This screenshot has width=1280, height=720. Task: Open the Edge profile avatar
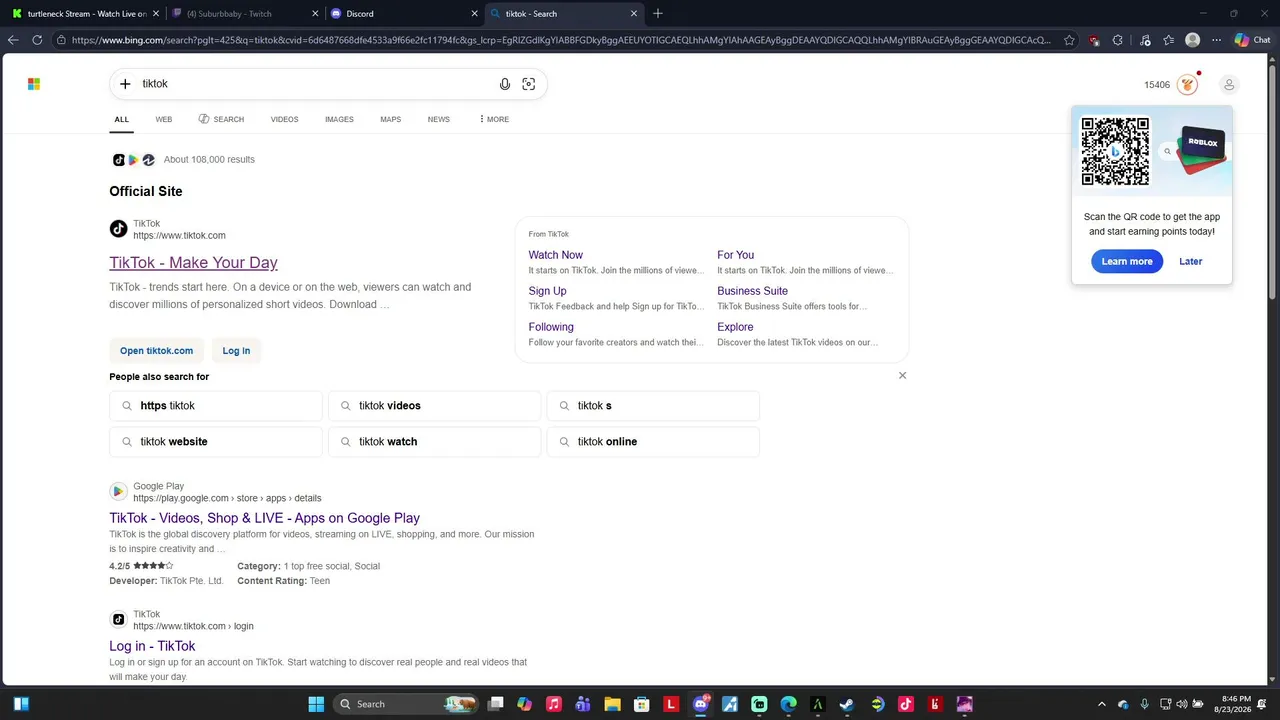click(x=1192, y=40)
